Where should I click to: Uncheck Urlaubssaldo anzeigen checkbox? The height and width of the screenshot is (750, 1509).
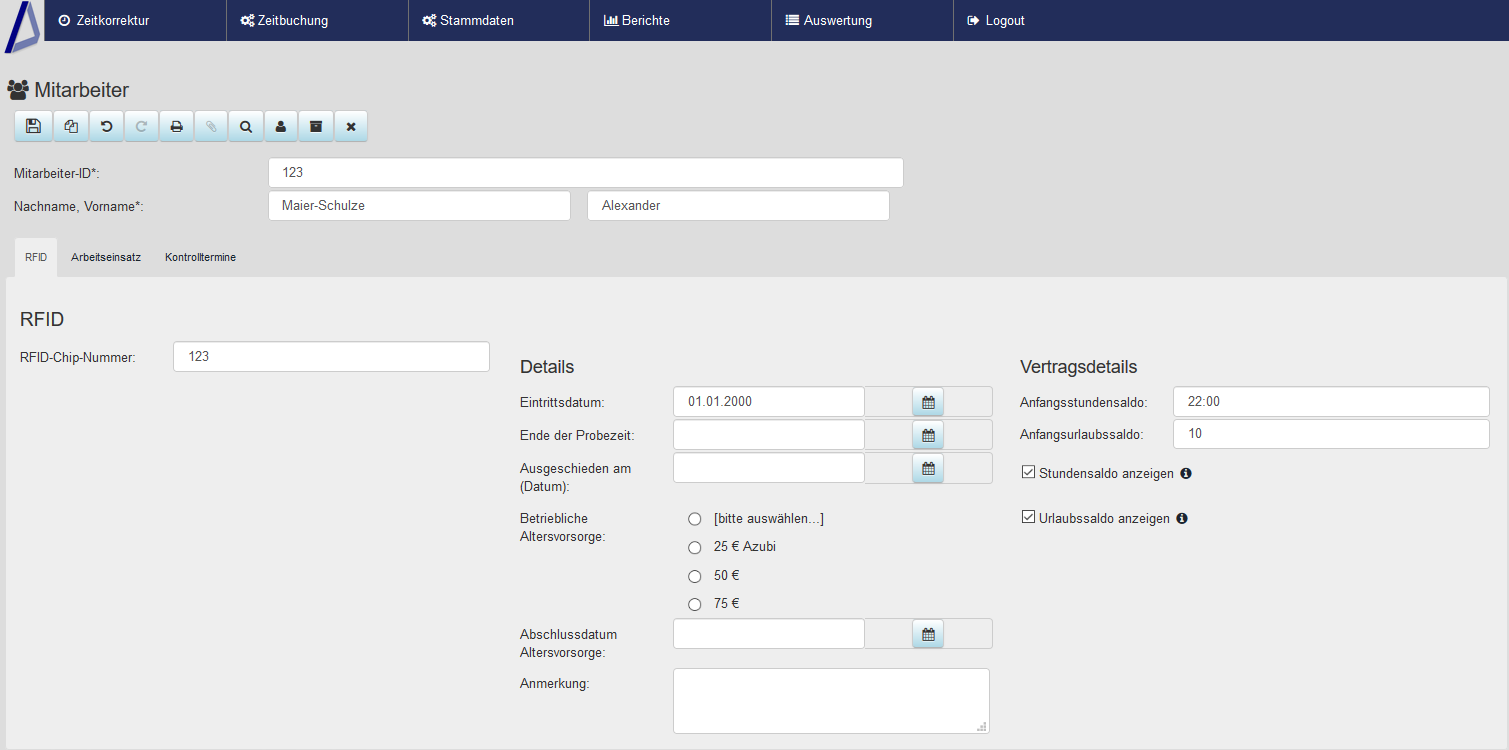pyautogui.click(x=1028, y=517)
